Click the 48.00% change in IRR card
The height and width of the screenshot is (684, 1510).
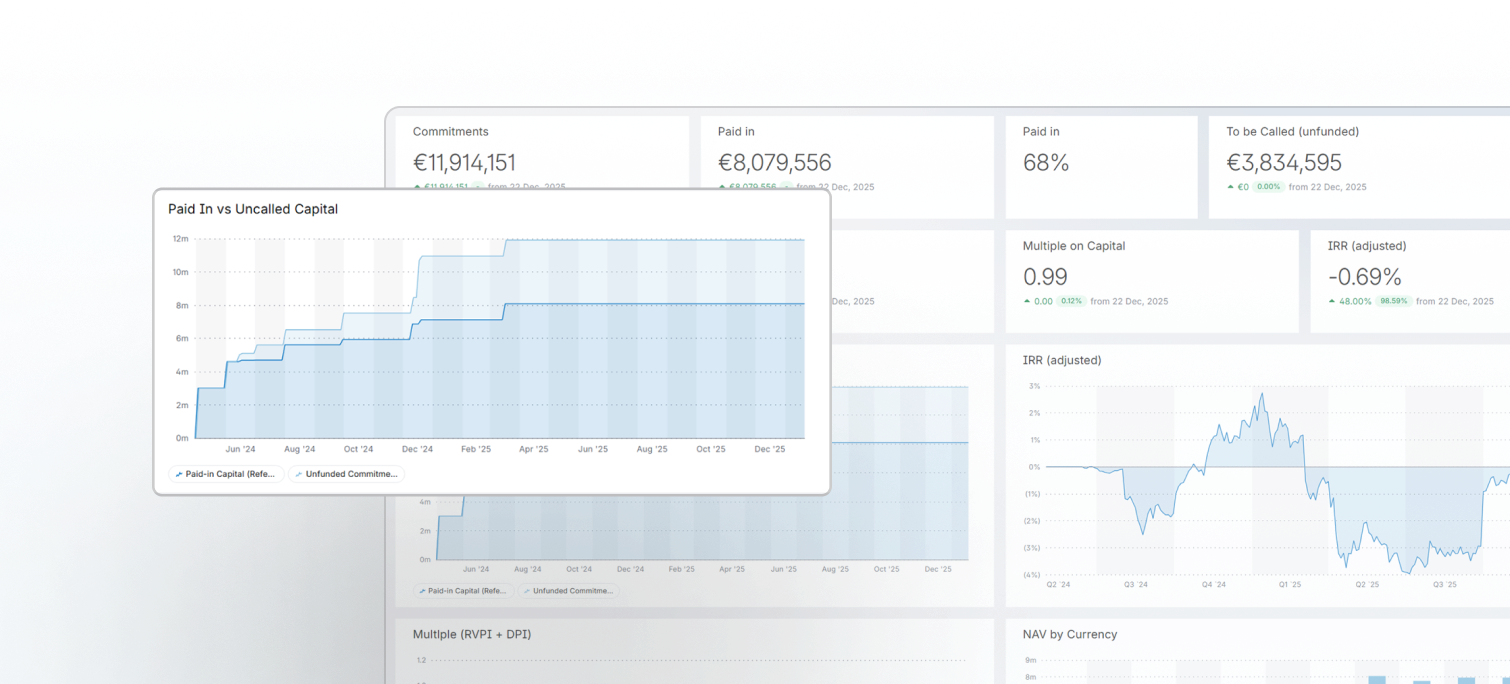(1355, 301)
